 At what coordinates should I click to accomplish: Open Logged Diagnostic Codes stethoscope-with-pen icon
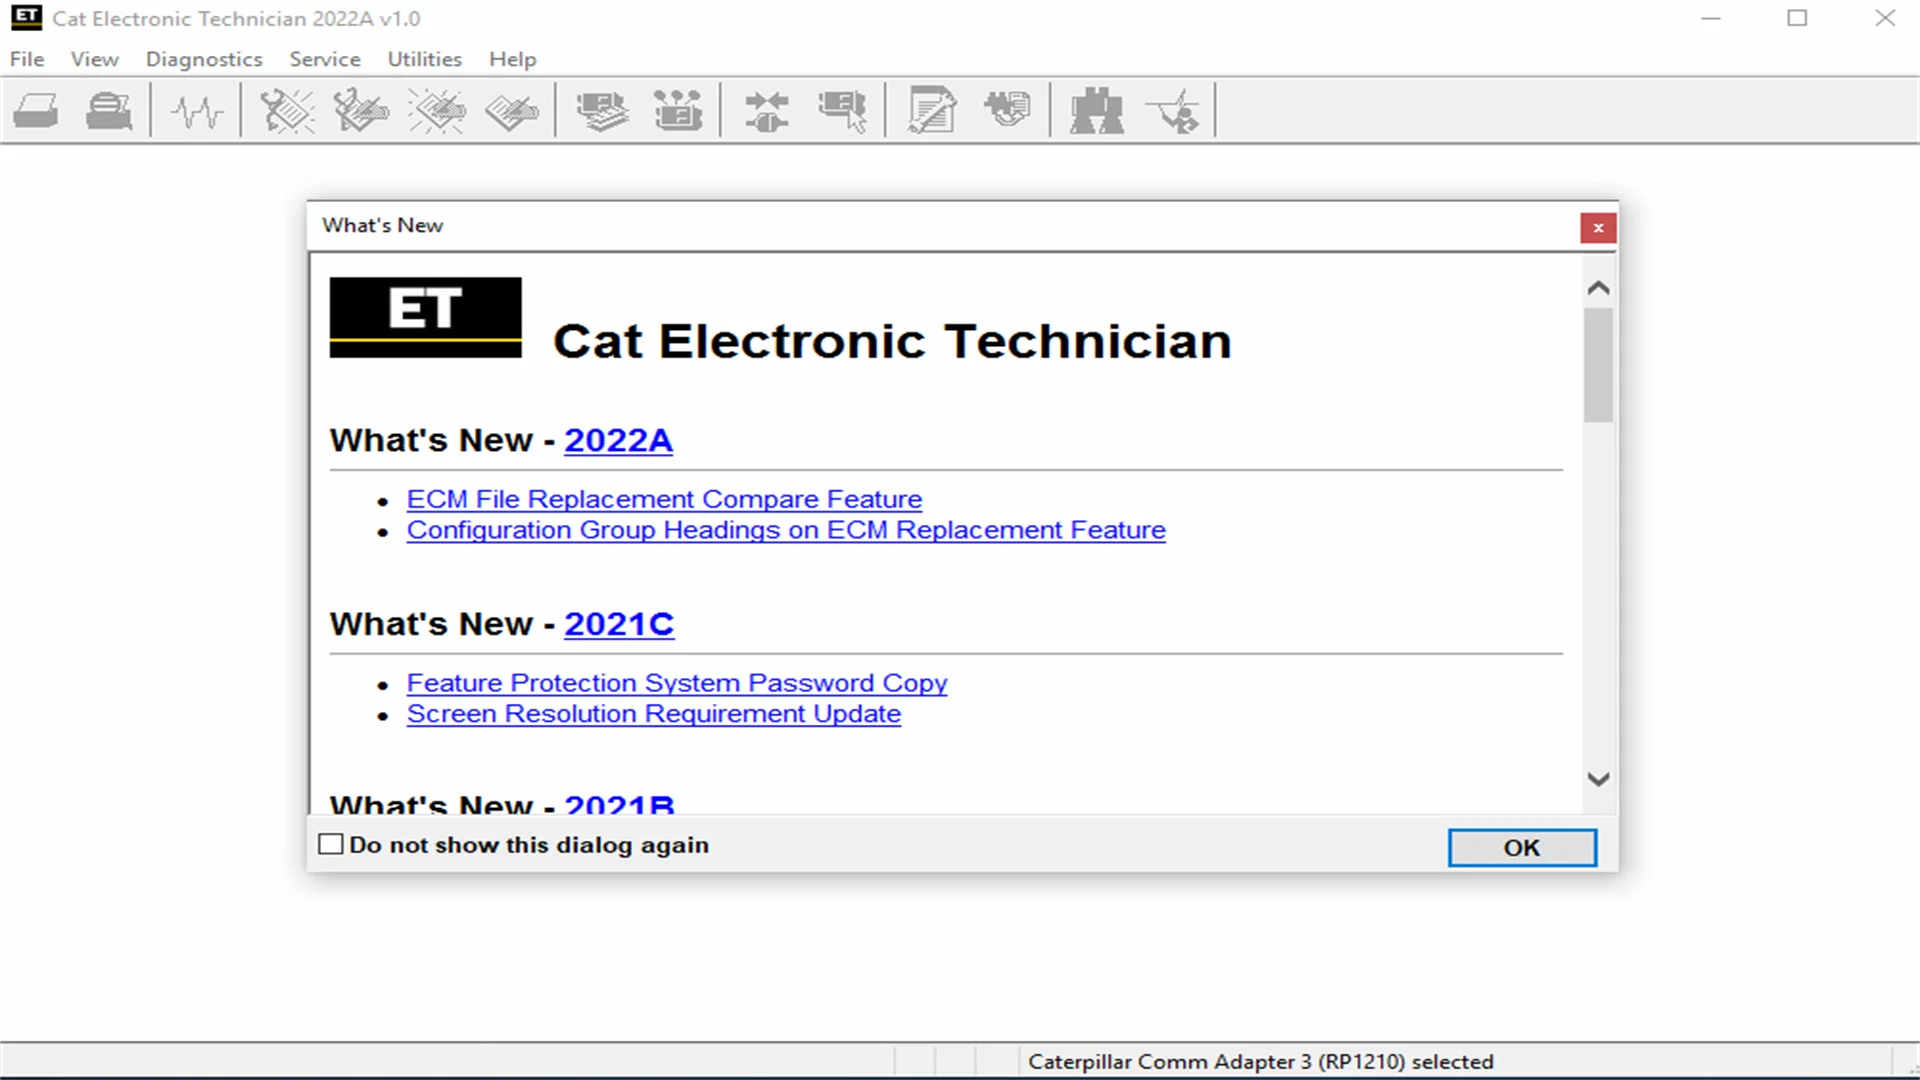[361, 111]
